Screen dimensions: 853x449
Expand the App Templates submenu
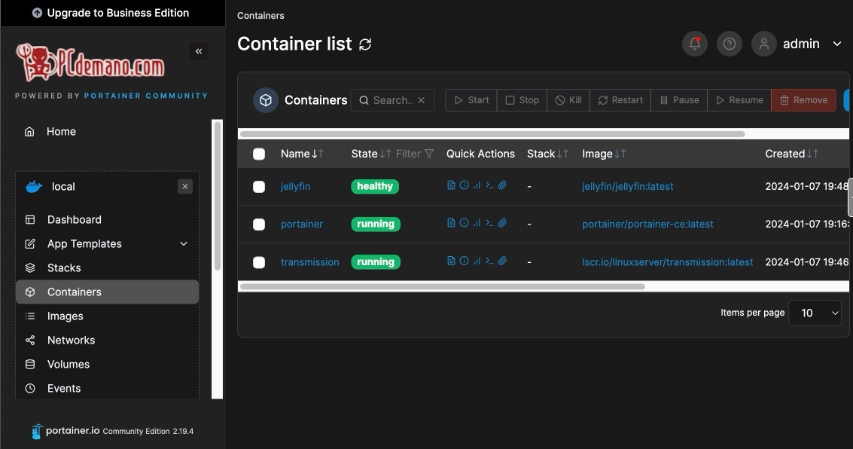click(x=184, y=244)
